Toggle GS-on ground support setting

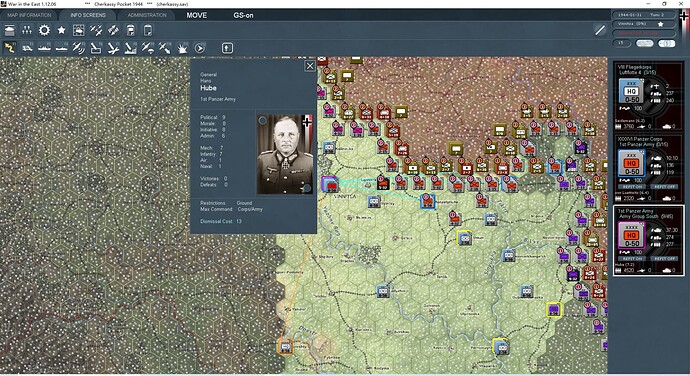[x=243, y=15]
